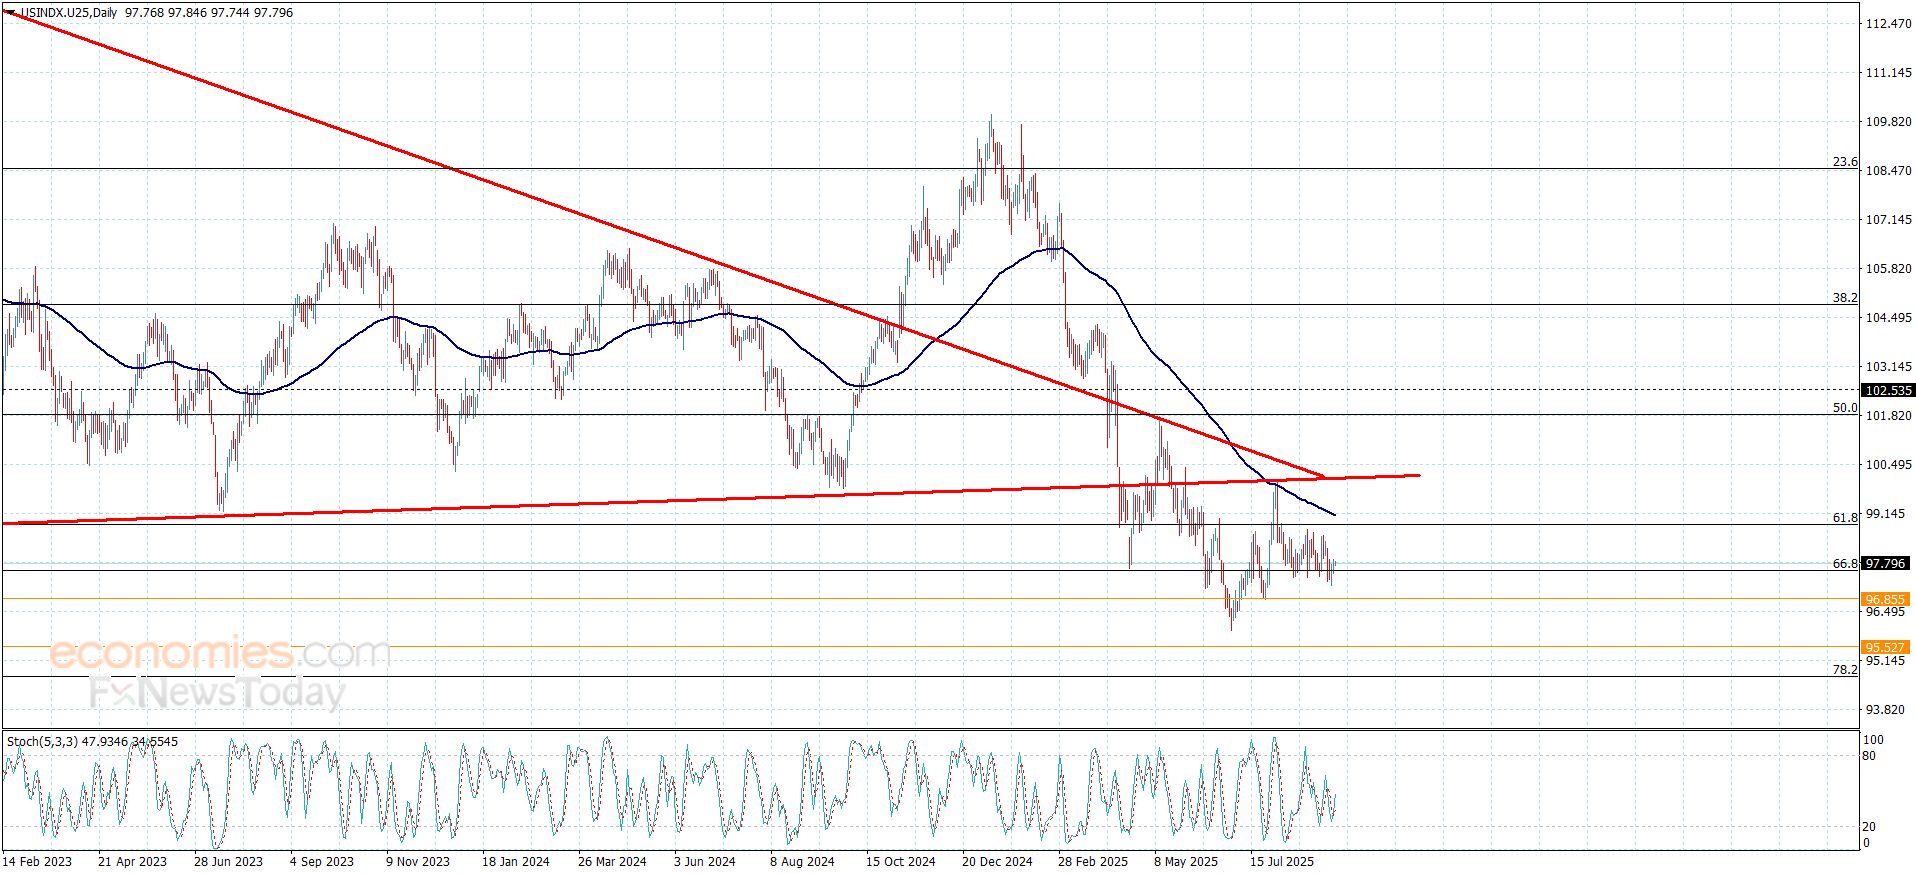
Task: Click the 23.6 Fibonacci level label
Action: click(1844, 162)
